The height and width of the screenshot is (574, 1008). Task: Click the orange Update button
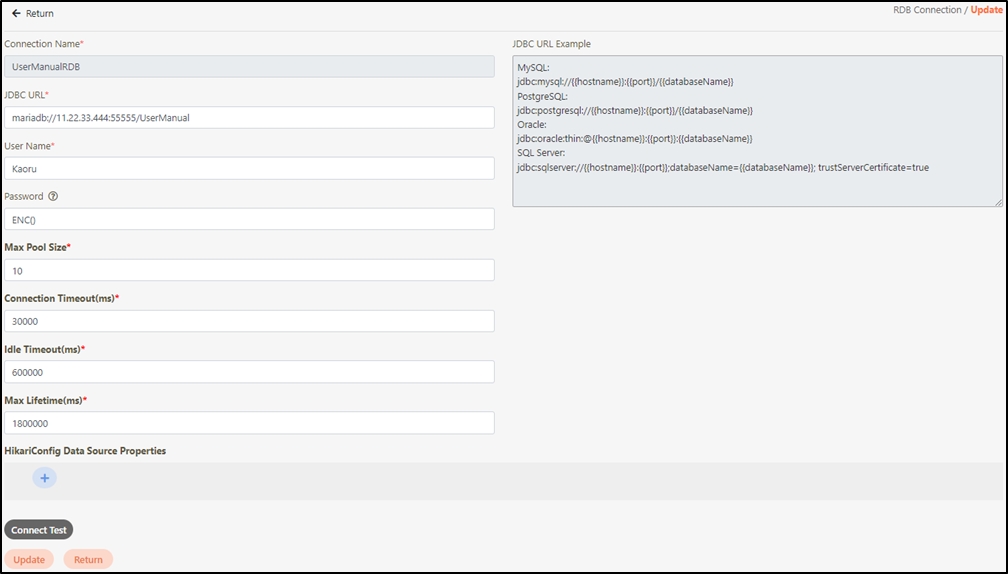point(29,559)
